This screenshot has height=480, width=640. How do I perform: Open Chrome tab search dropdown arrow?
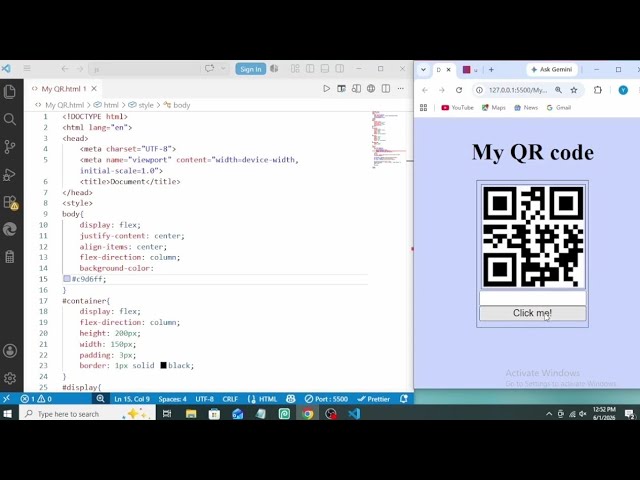(x=423, y=70)
